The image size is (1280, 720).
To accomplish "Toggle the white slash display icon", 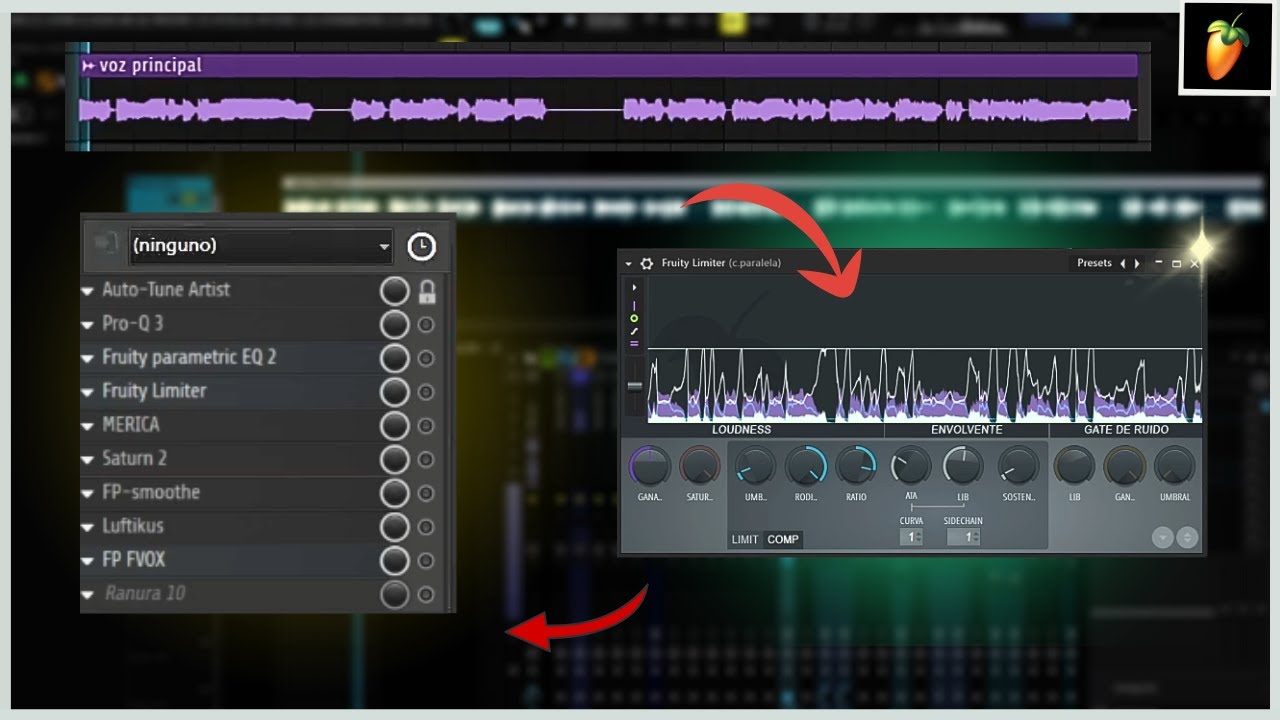I will pos(634,330).
